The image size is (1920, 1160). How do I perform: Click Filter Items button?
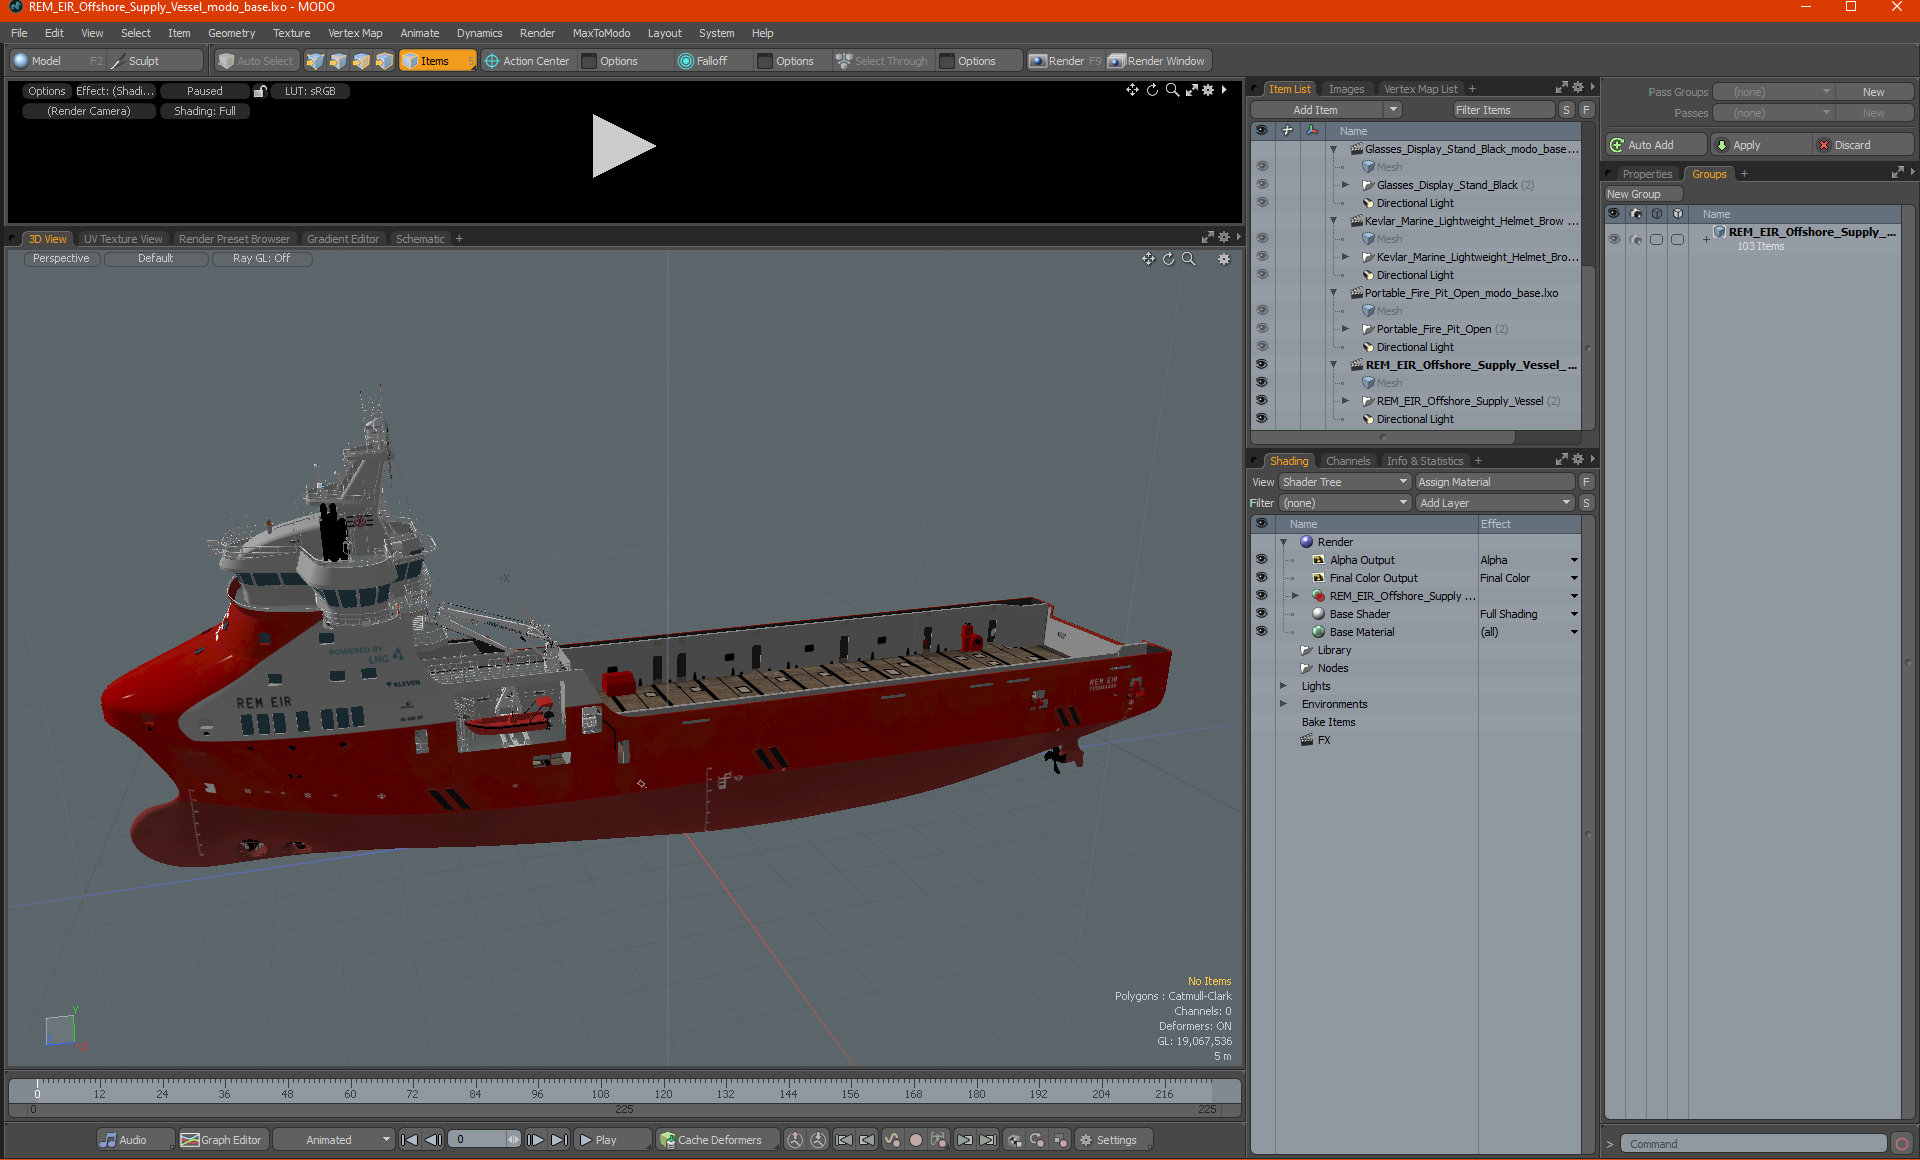click(1503, 110)
